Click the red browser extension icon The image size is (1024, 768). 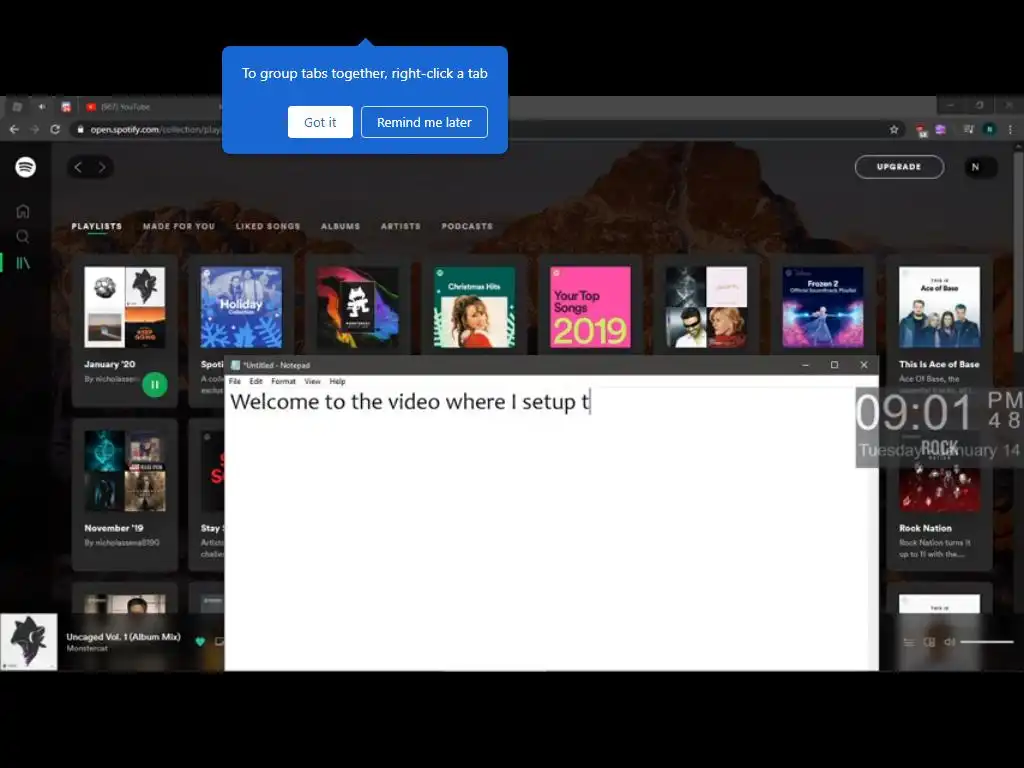921,130
